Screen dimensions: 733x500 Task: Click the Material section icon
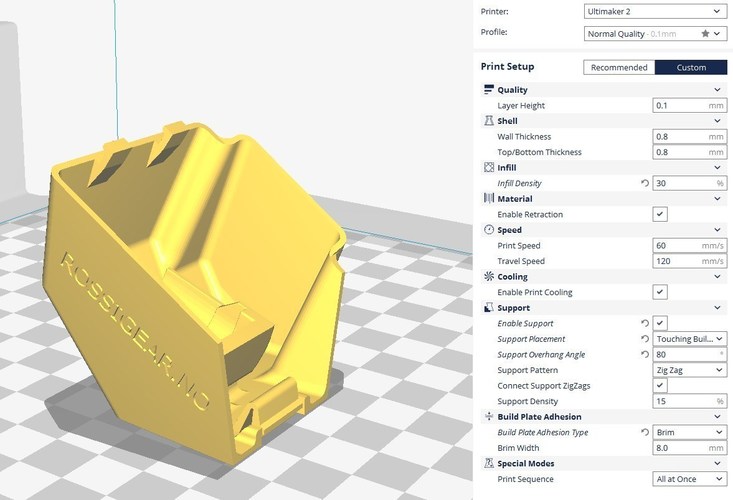[489, 199]
